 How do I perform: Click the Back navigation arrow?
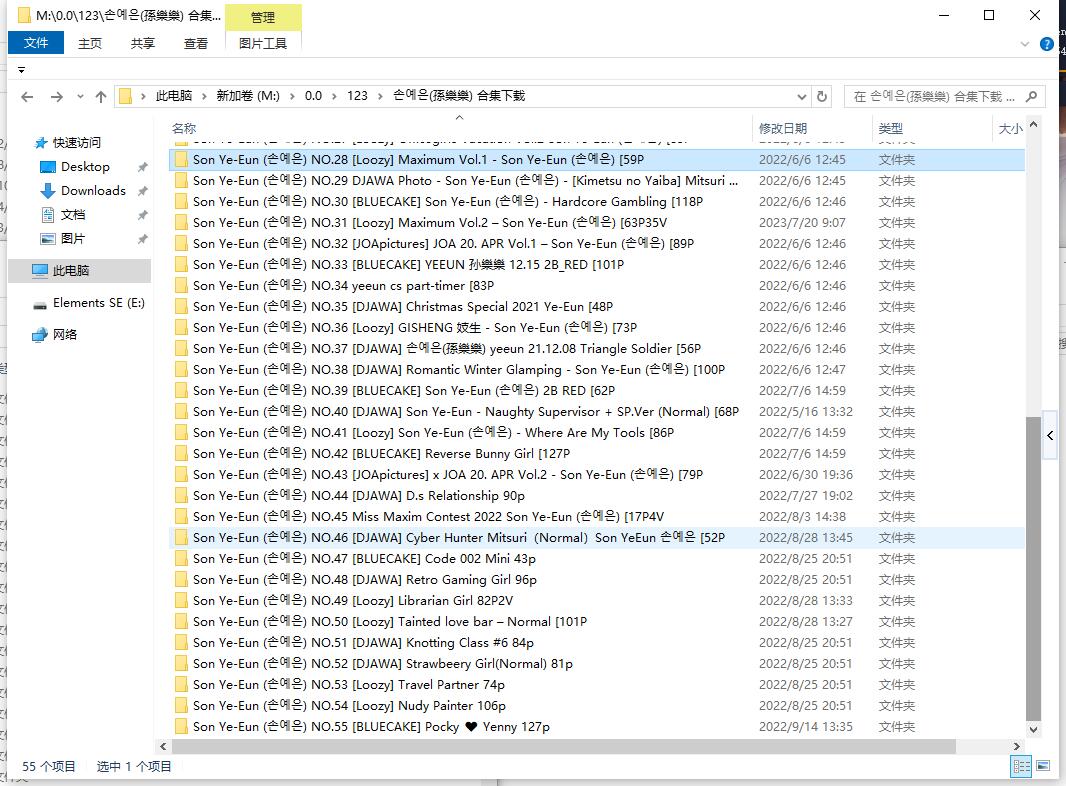tap(27, 97)
